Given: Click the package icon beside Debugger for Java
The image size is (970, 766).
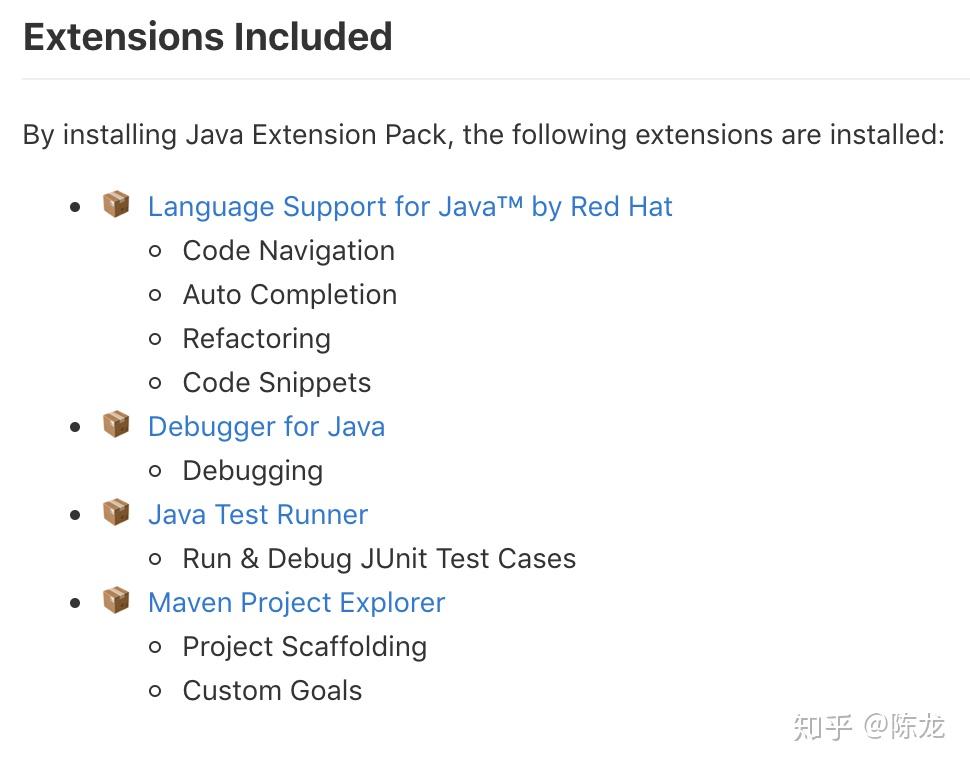Looking at the screenshot, I should [116, 425].
